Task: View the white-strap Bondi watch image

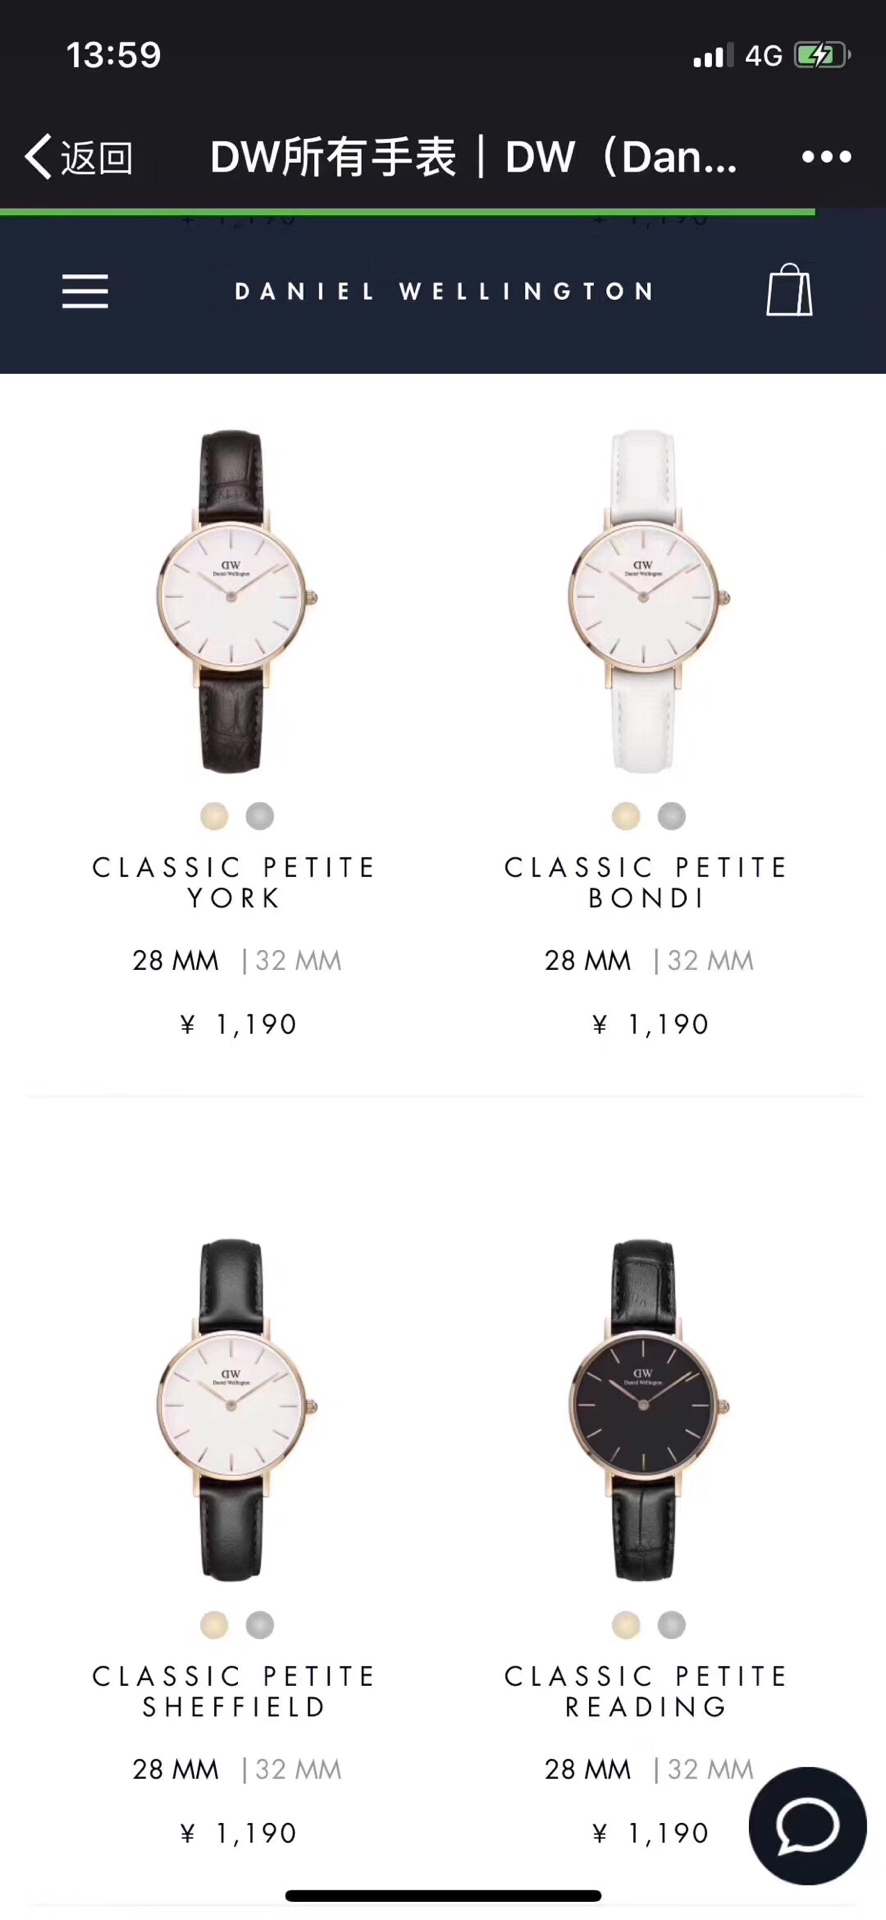Action: [x=647, y=601]
